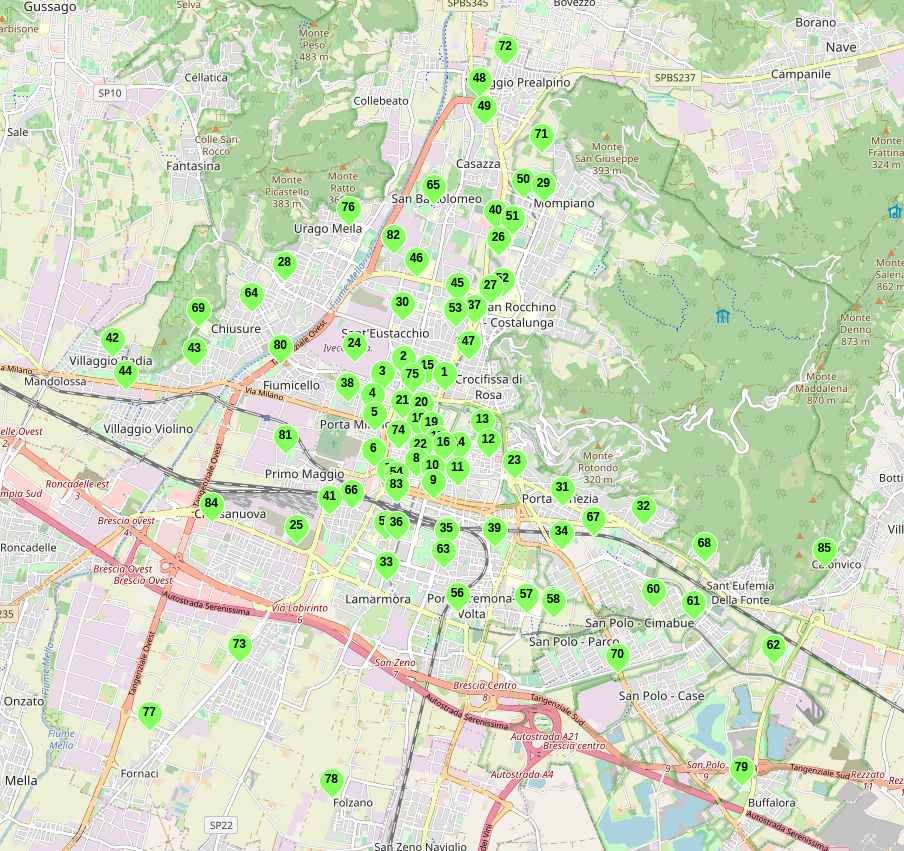
Task: Click the SP22 road label
Action: 221,825
